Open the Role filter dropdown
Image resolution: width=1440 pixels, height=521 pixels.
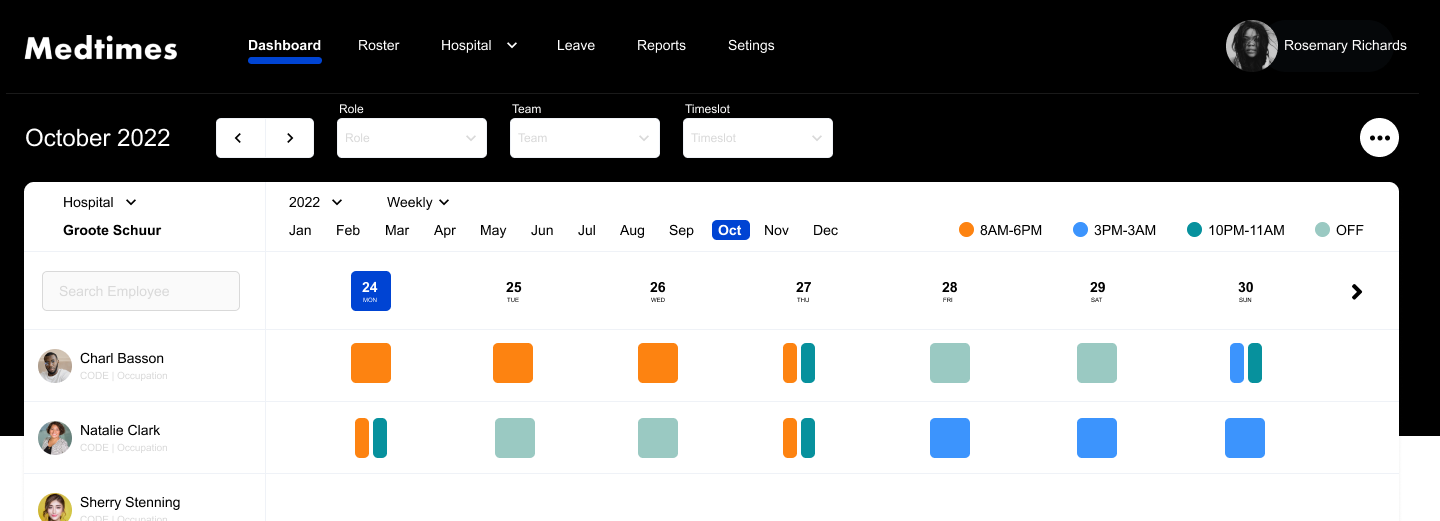point(412,138)
